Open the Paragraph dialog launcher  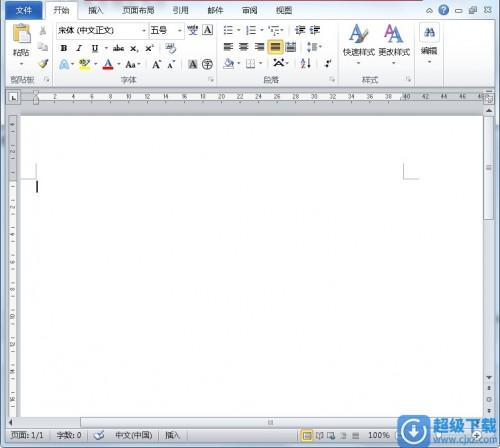(x=332, y=79)
